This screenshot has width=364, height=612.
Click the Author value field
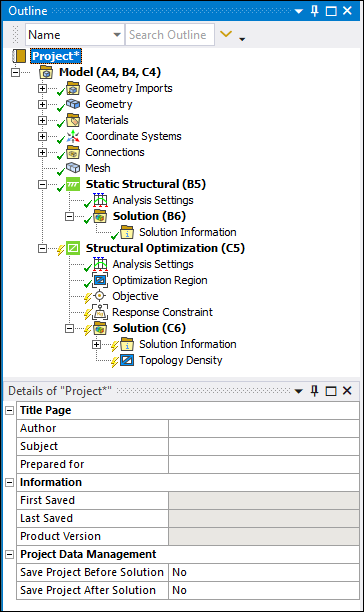click(264, 429)
